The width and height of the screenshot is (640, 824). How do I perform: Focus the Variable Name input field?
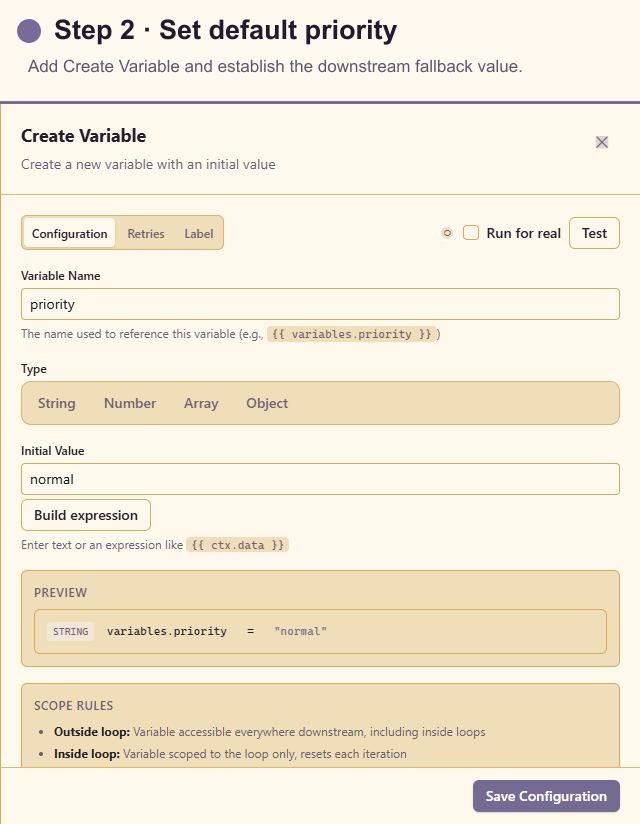tap(320, 304)
